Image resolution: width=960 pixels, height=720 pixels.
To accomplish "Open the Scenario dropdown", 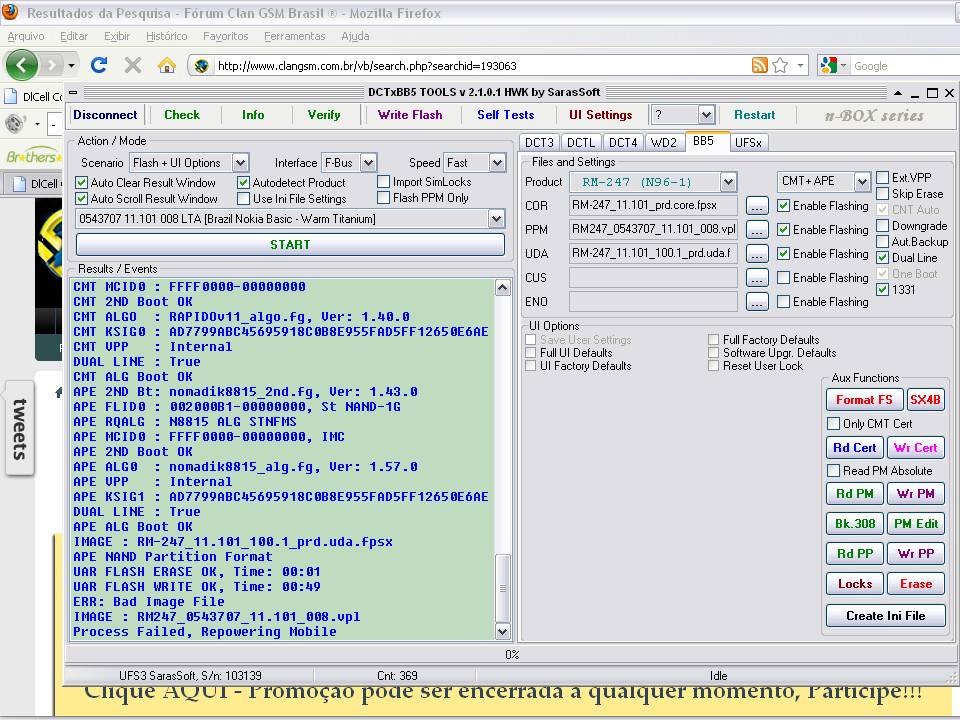I will click(x=241, y=163).
